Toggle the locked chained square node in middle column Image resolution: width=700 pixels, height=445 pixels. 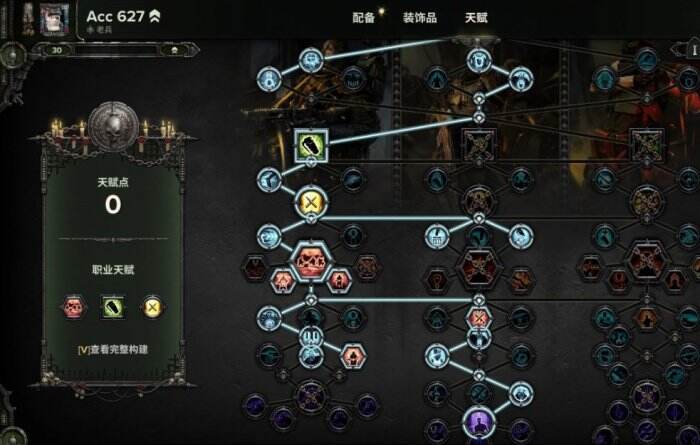click(479, 146)
